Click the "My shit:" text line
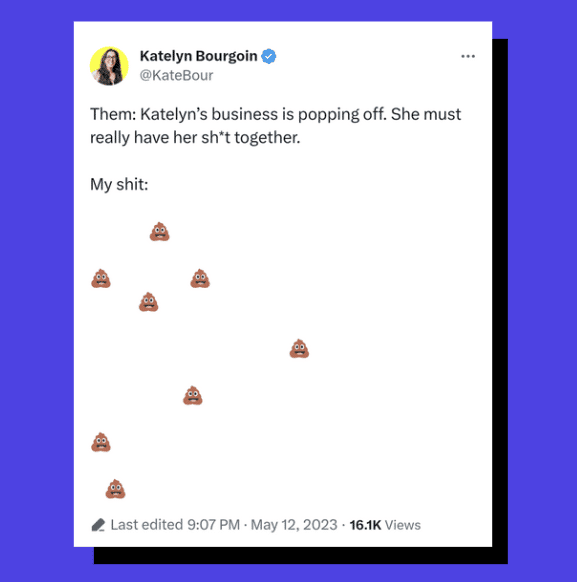Image resolution: width=577 pixels, height=582 pixels. click(x=119, y=184)
